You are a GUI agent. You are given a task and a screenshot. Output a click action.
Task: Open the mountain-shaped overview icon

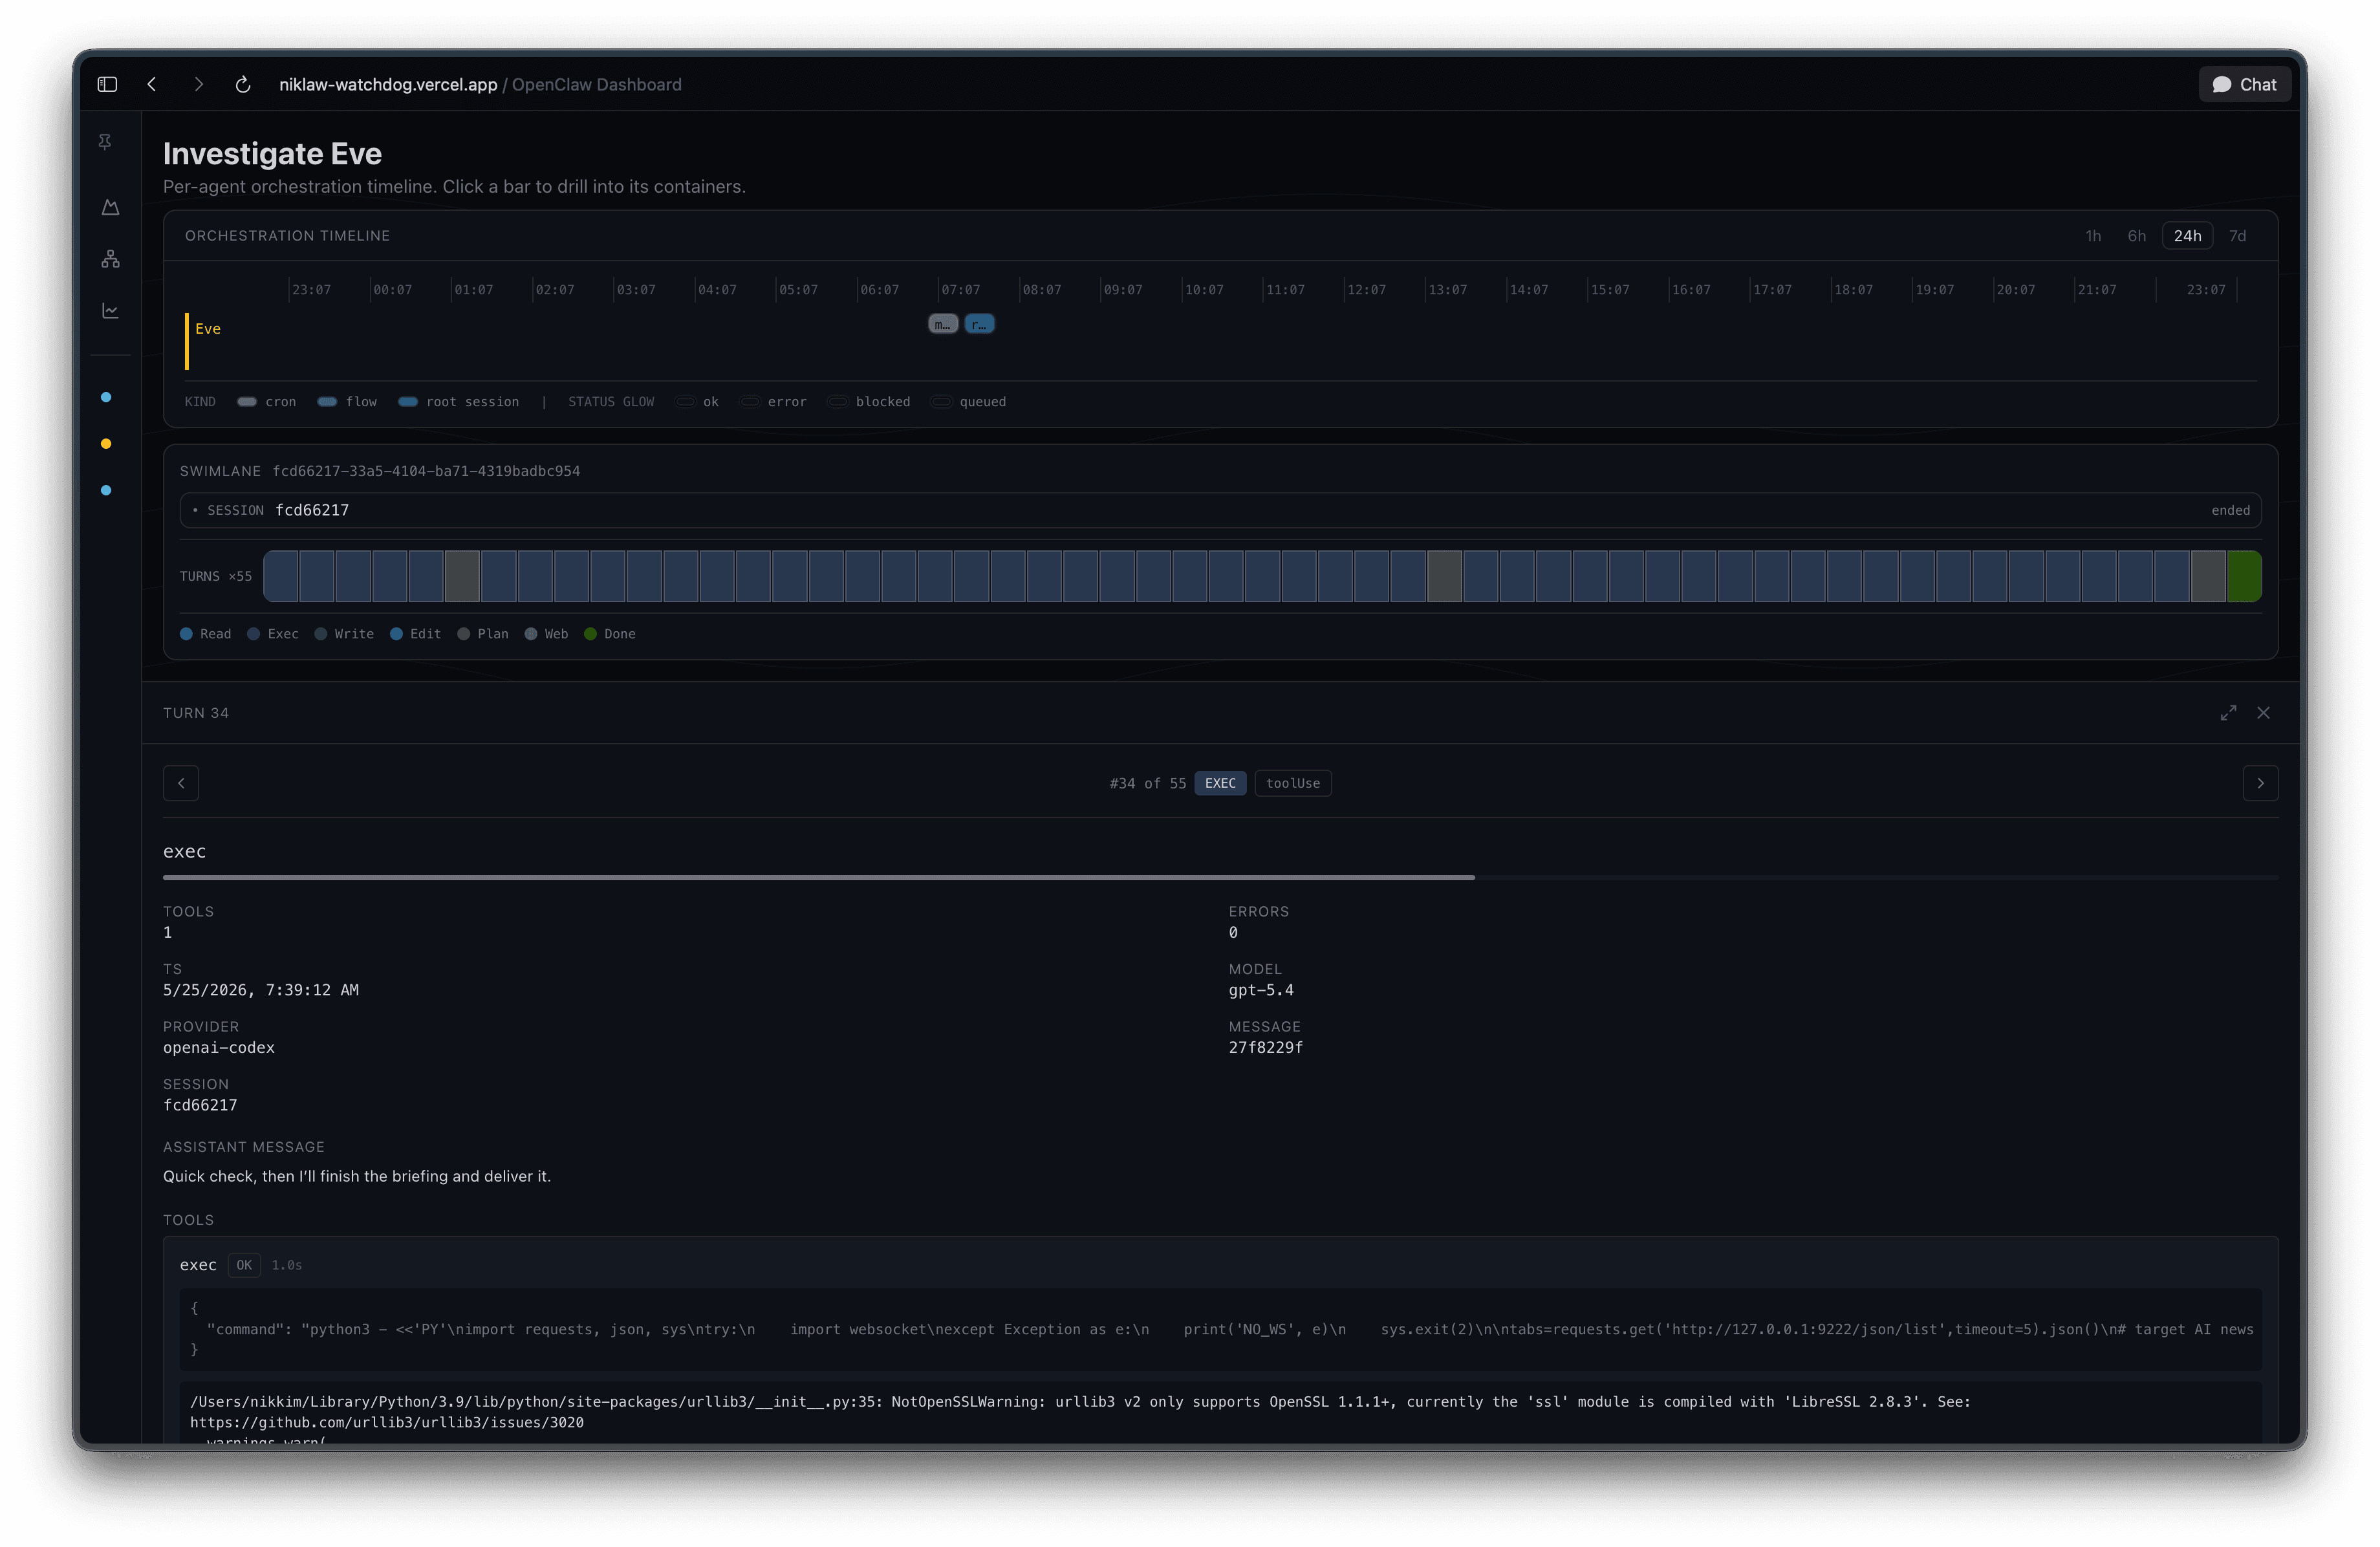(x=110, y=207)
